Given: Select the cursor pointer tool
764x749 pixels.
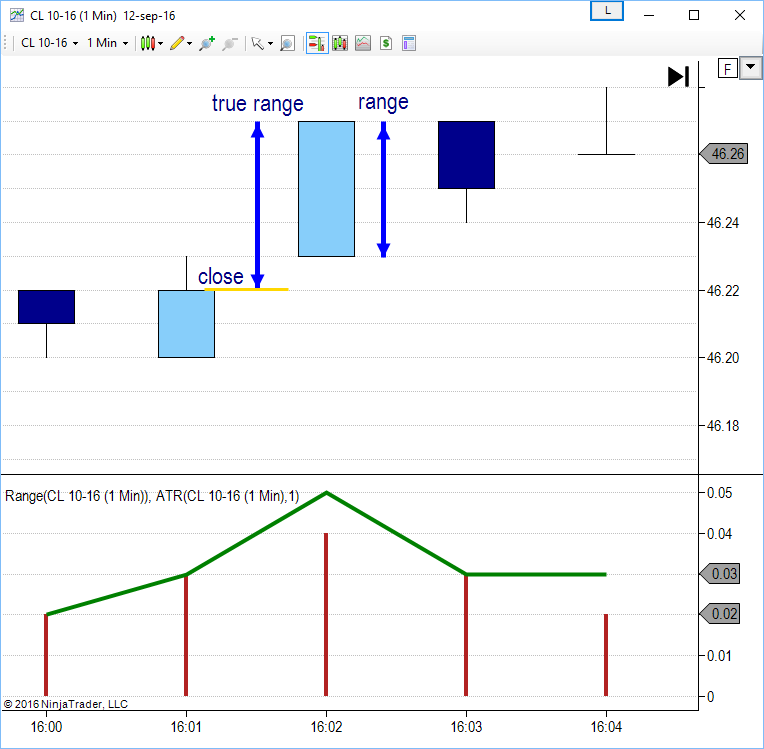Looking at the screenshot, I should (257, 43).
